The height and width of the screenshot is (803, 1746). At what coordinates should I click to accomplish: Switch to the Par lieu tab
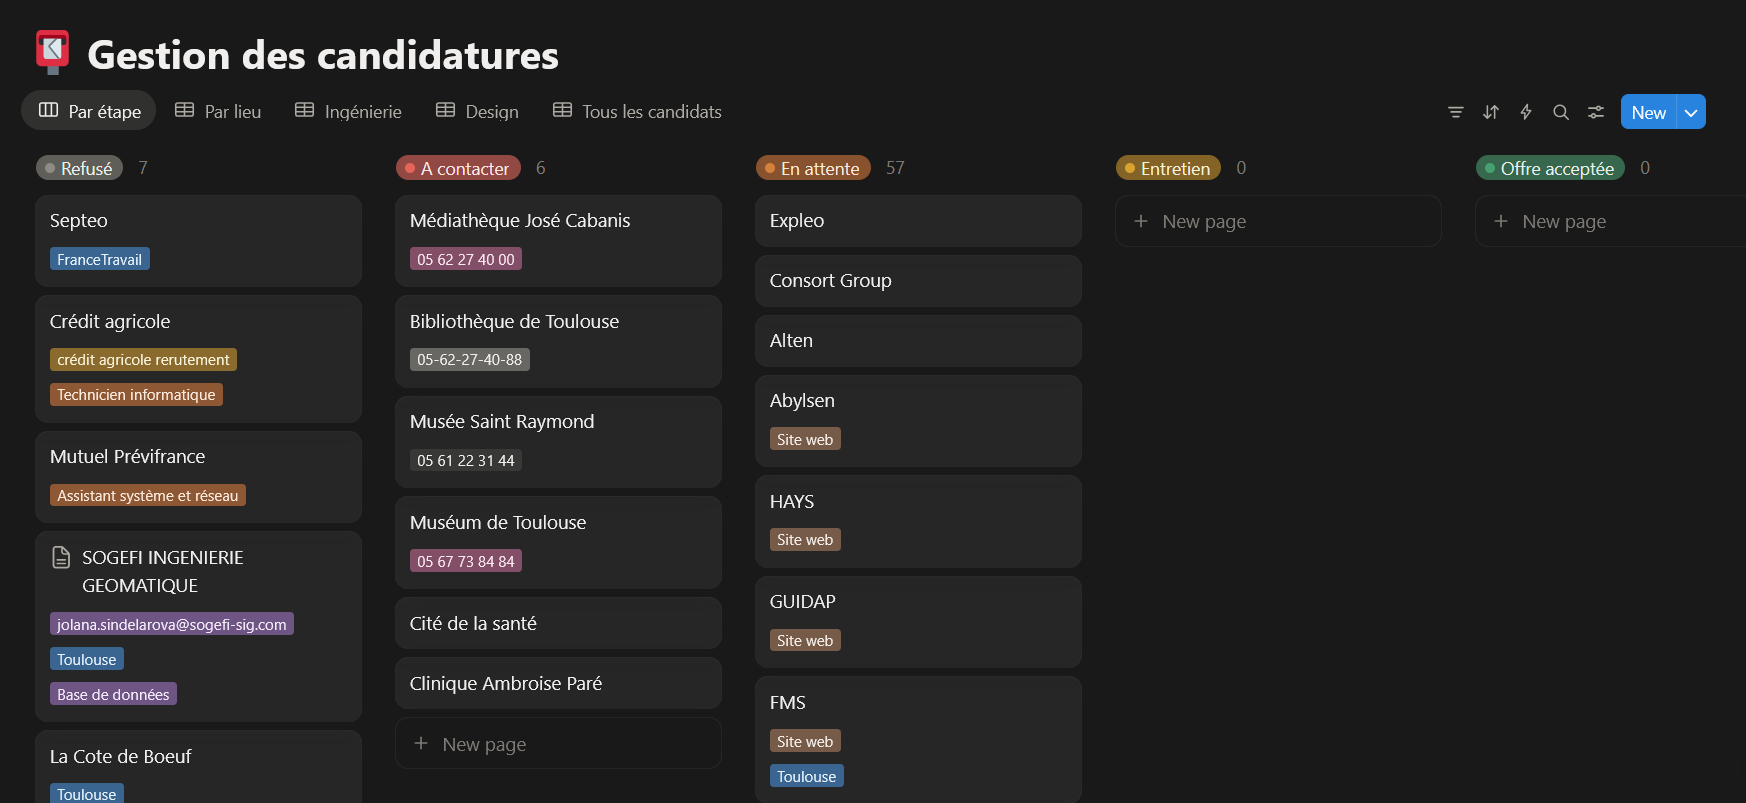218,111
